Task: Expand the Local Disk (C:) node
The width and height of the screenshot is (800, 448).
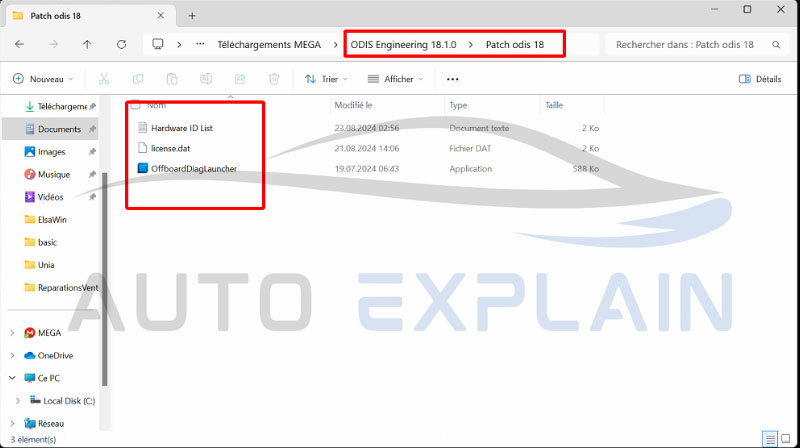Action: (x=18, y=401)
